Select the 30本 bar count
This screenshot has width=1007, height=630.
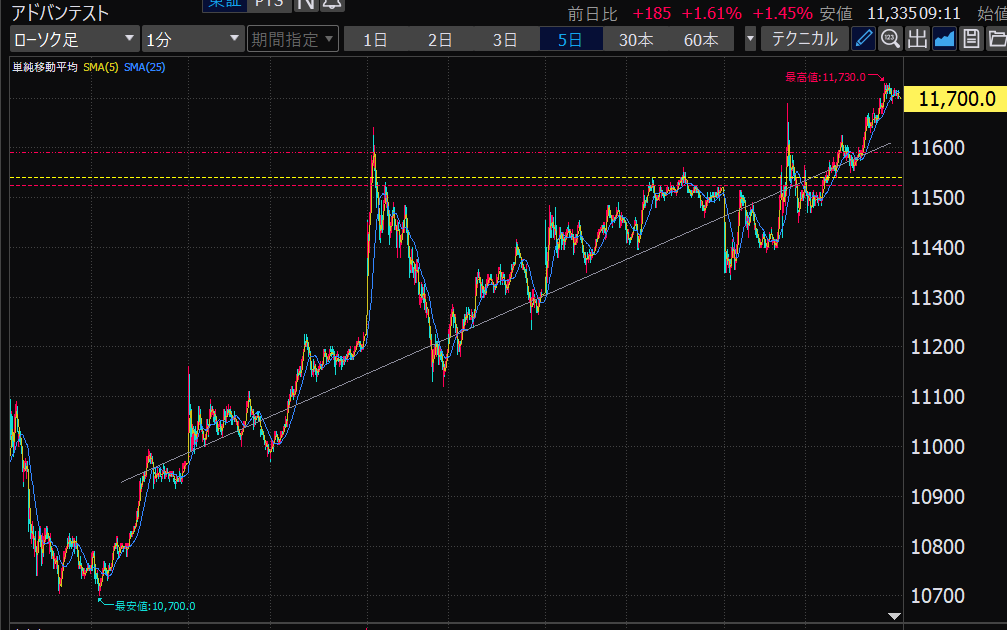click(636, 40)
